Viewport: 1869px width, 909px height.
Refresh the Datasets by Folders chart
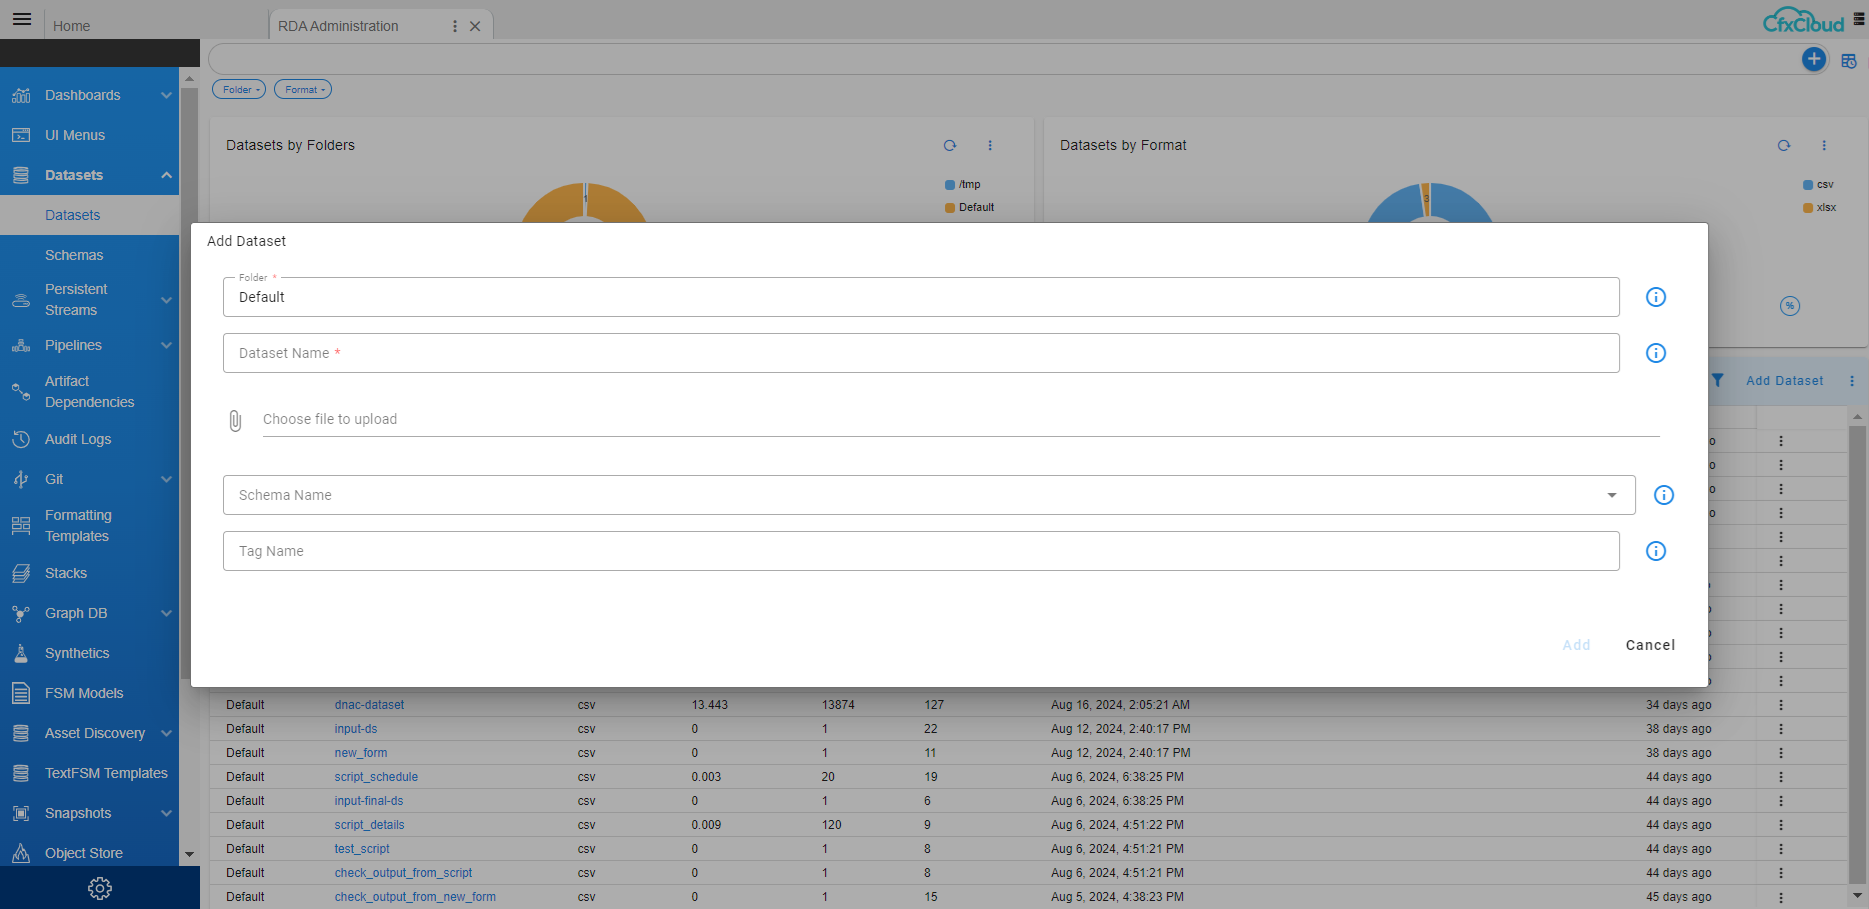pyautogui.click(x=949, y=145)
